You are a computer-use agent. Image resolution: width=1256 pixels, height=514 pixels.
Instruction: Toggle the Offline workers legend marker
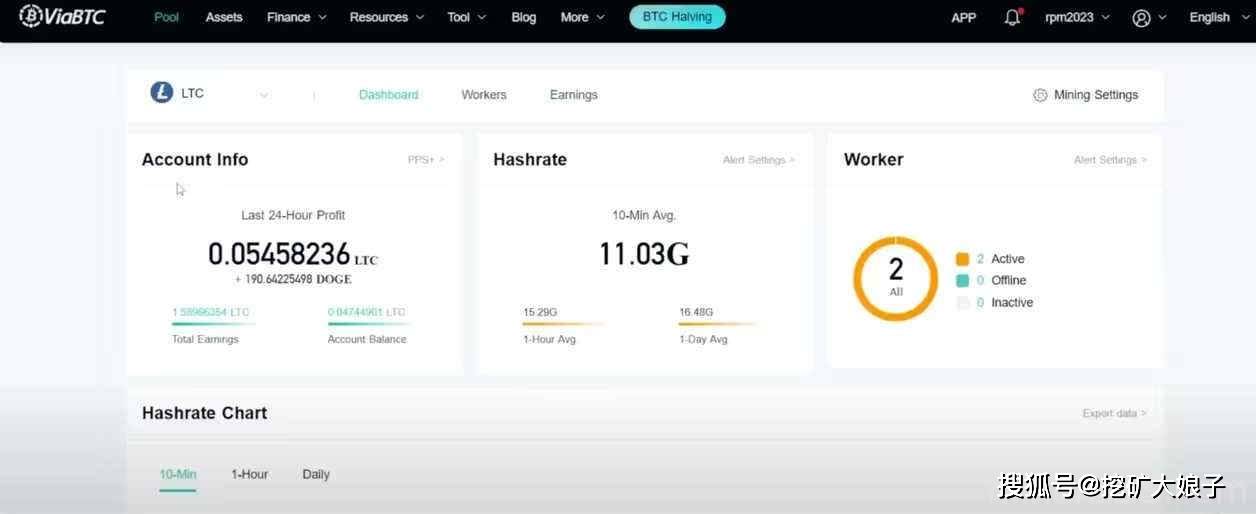coord(962,281)
